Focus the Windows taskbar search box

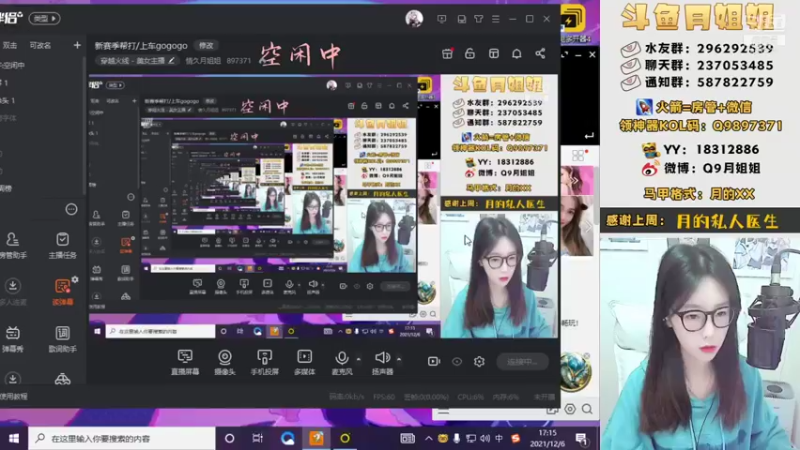(122, 438)
